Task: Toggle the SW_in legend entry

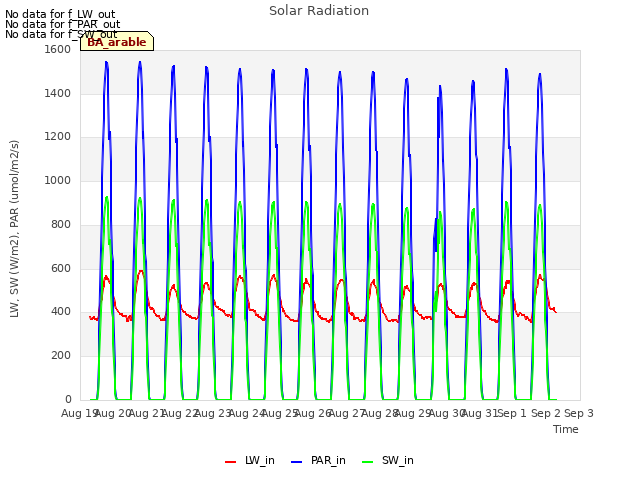Action: tap(388, 461)
